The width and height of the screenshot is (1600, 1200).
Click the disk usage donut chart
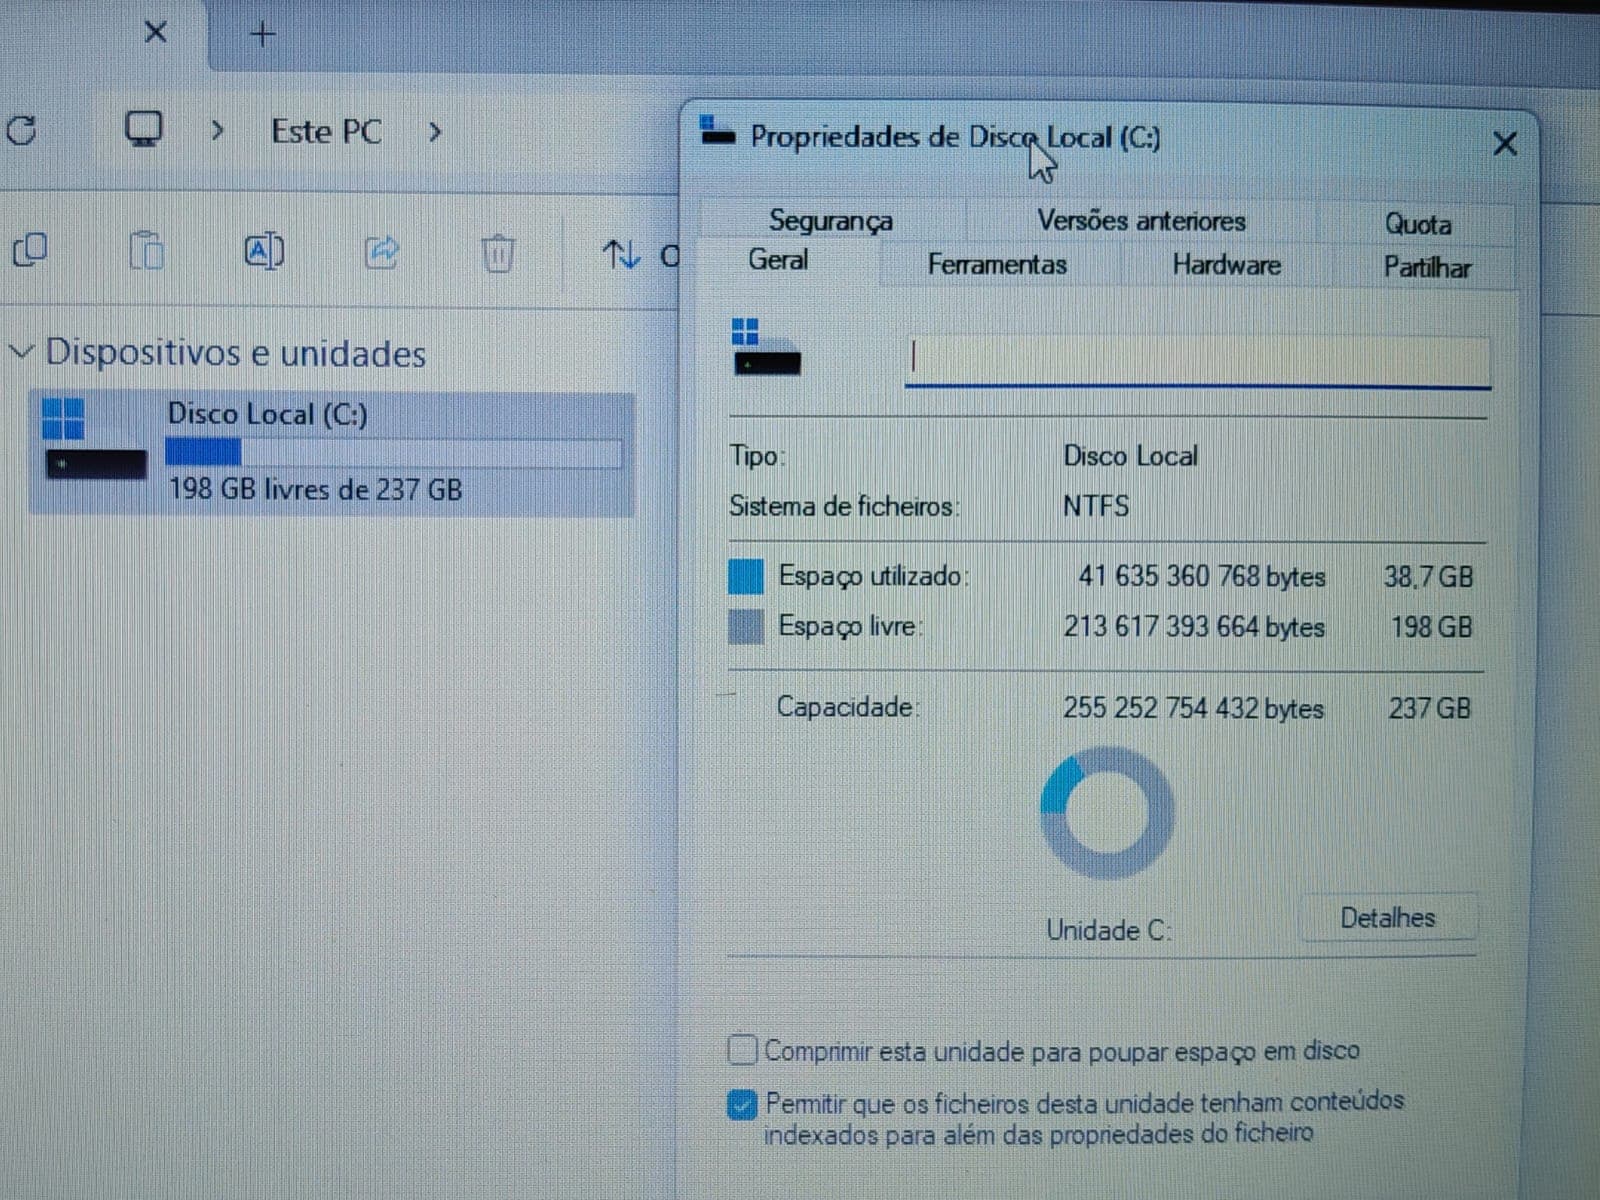(x=1107, y=812)
